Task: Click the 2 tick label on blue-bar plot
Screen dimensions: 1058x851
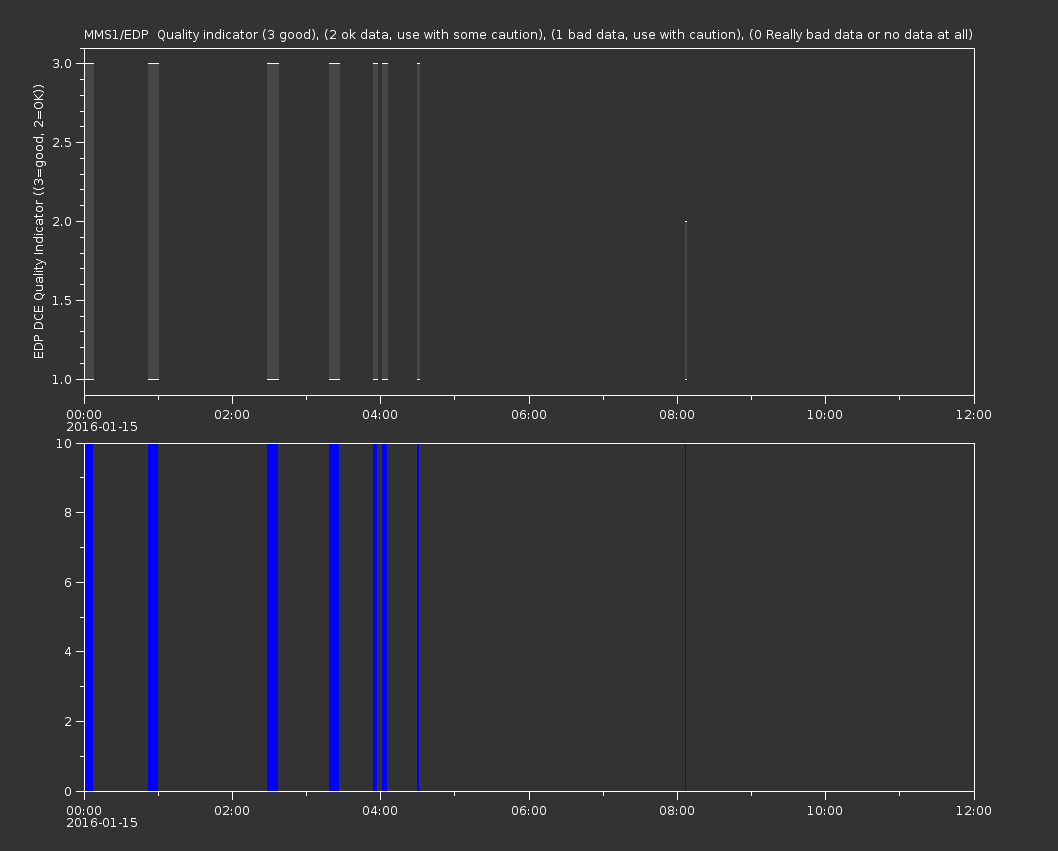Action: 68,721
